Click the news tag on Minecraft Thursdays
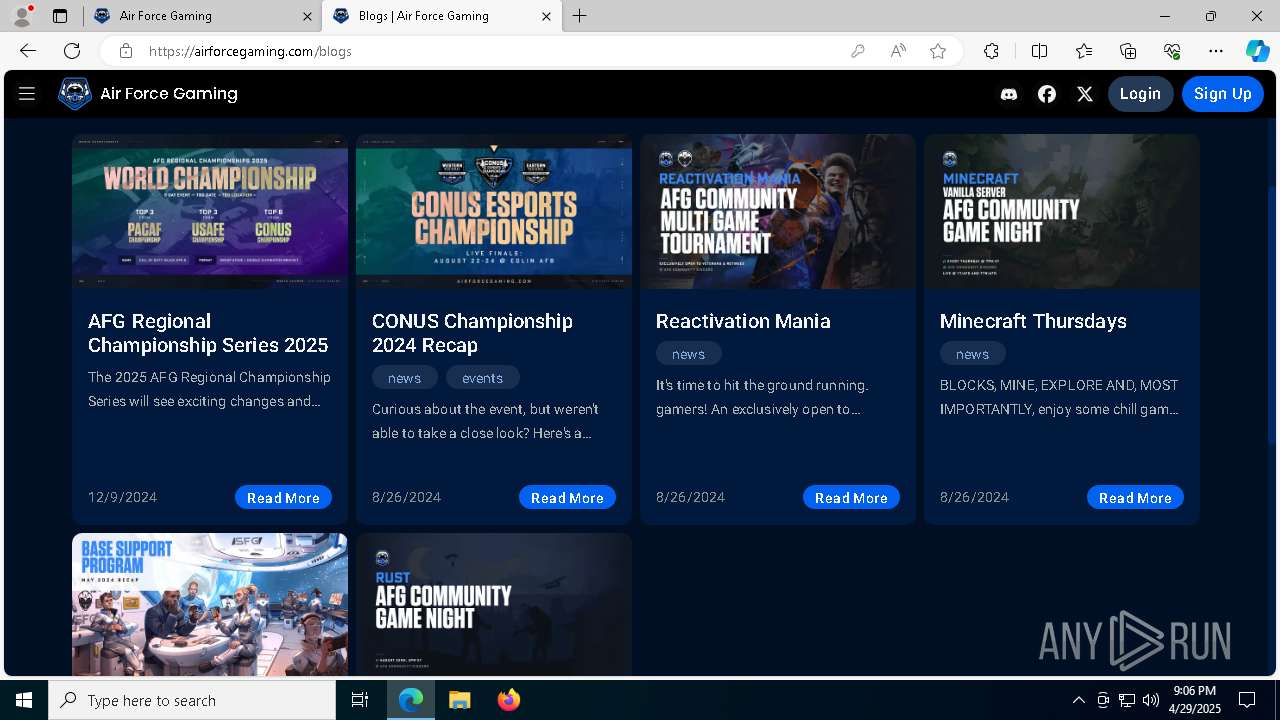The image size is (1280, 720). 973,354
